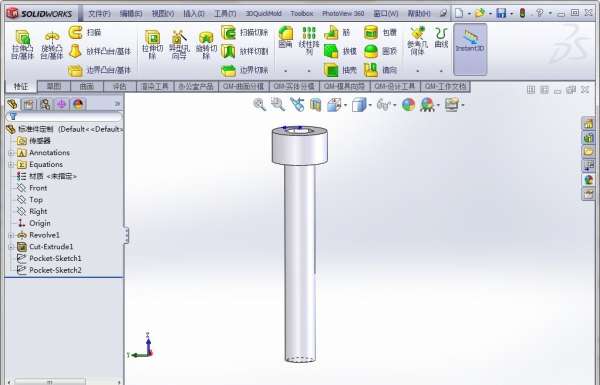Click the Sweep boss feature button
The height and width of the screenshot is (385, 600).
pos(85,33)
